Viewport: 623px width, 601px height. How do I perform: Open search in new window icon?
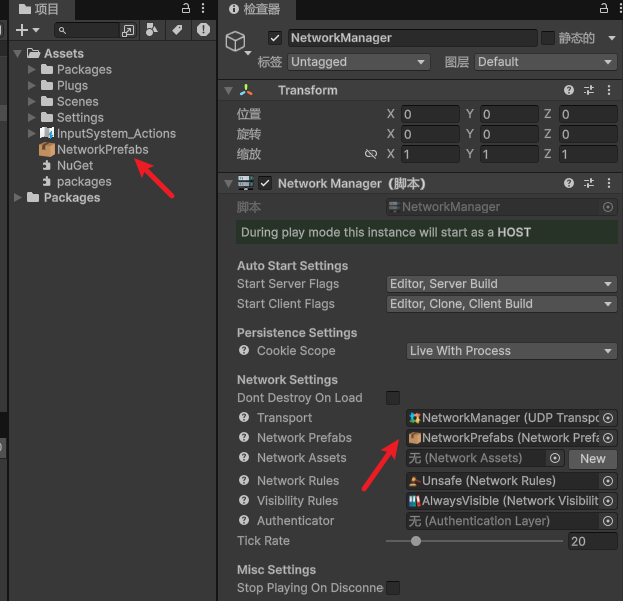[128, 31]
